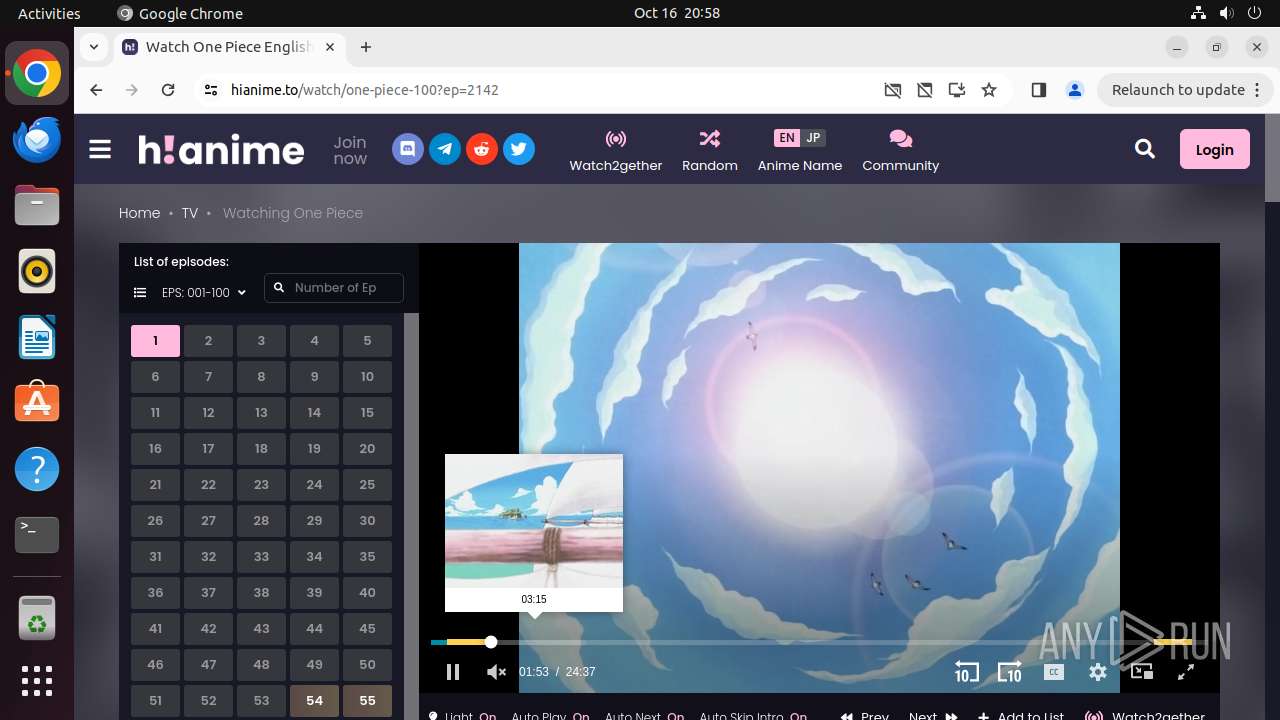Select episode 1
This screenshot has height=720, width=1280.
pos(155,341)
